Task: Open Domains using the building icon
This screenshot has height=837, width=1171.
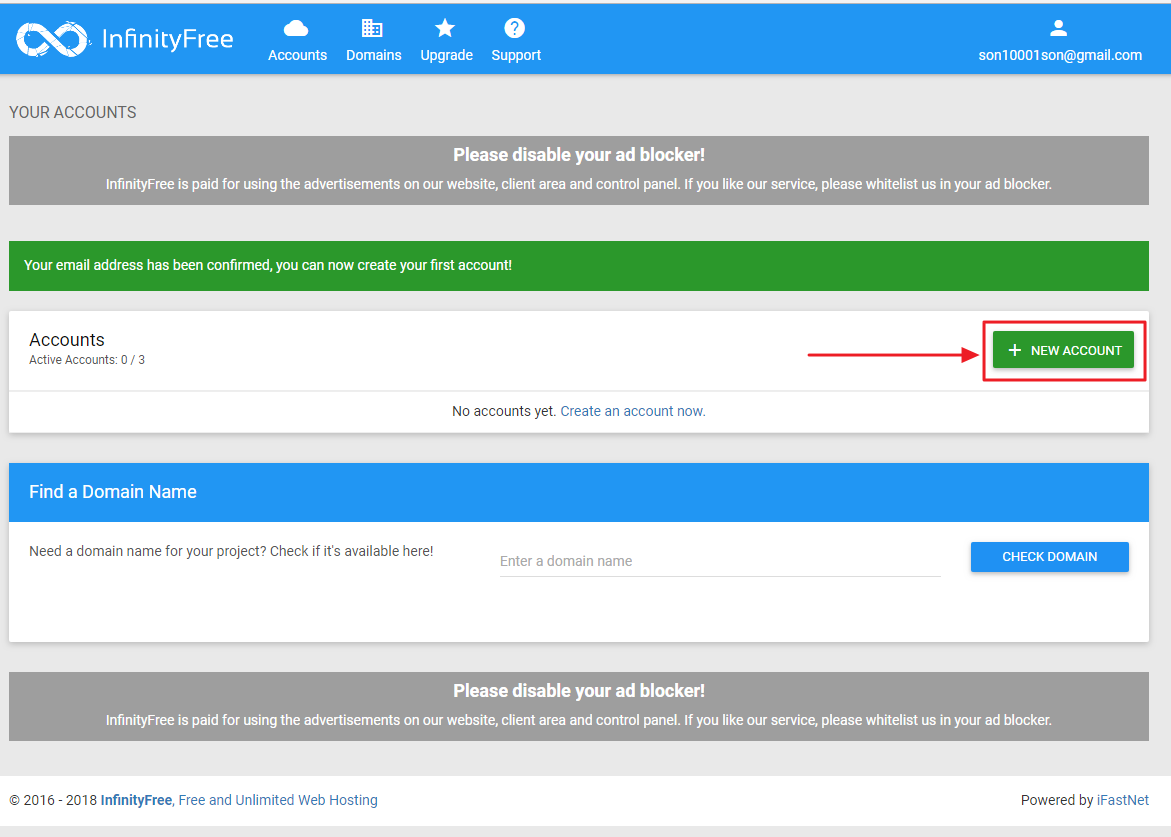Action: (373, 29)
